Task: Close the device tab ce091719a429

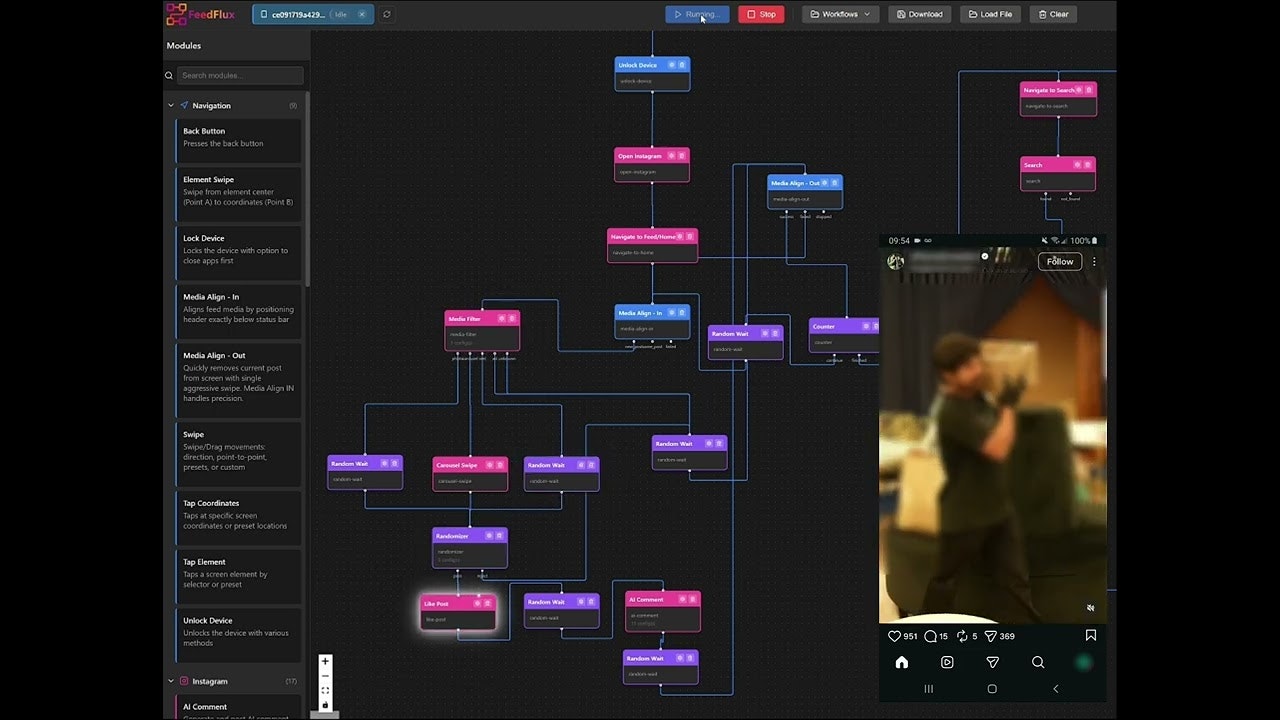Action: pyautogui.click(x=362, y=15)
